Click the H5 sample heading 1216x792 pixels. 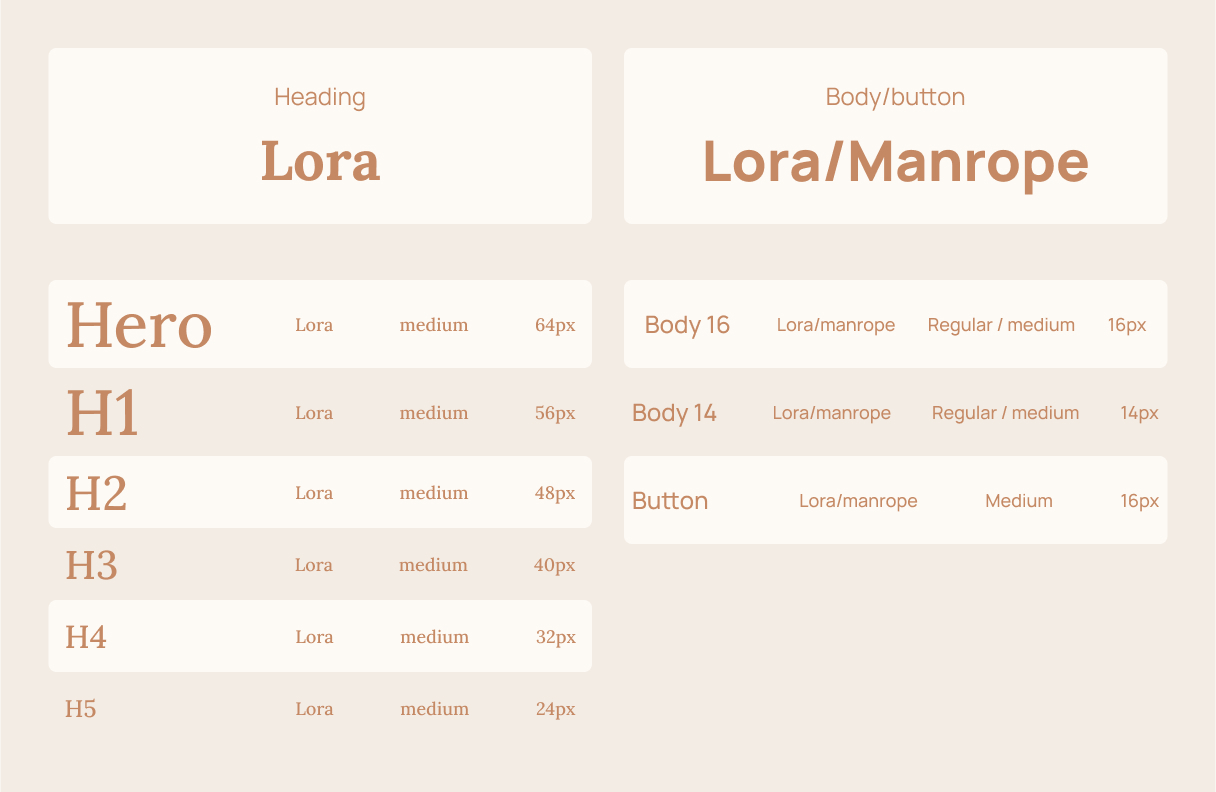(x=81, y=709)
